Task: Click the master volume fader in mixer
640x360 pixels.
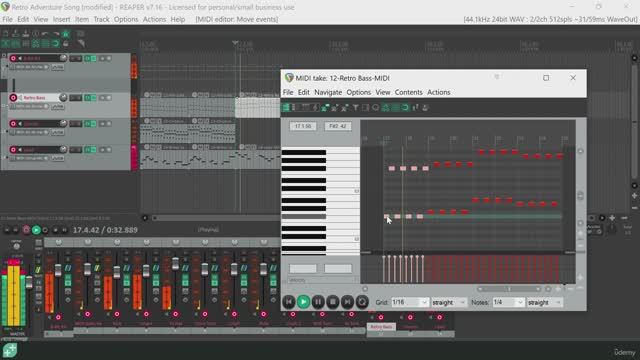Action: pyautogui.click(x=29, y=282)
